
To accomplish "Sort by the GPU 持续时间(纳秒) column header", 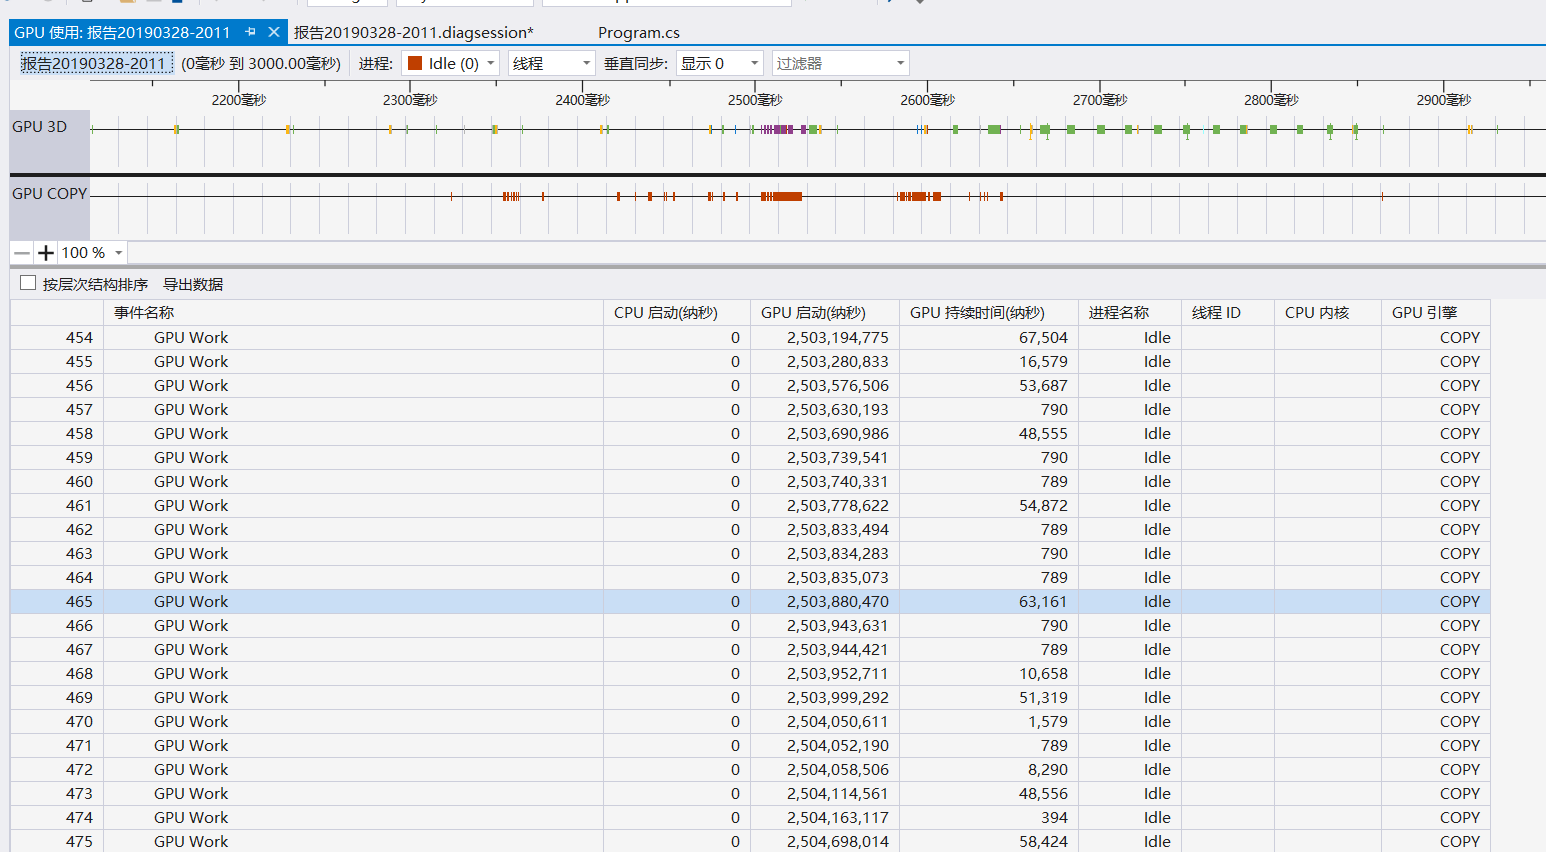I will [988, 312].
